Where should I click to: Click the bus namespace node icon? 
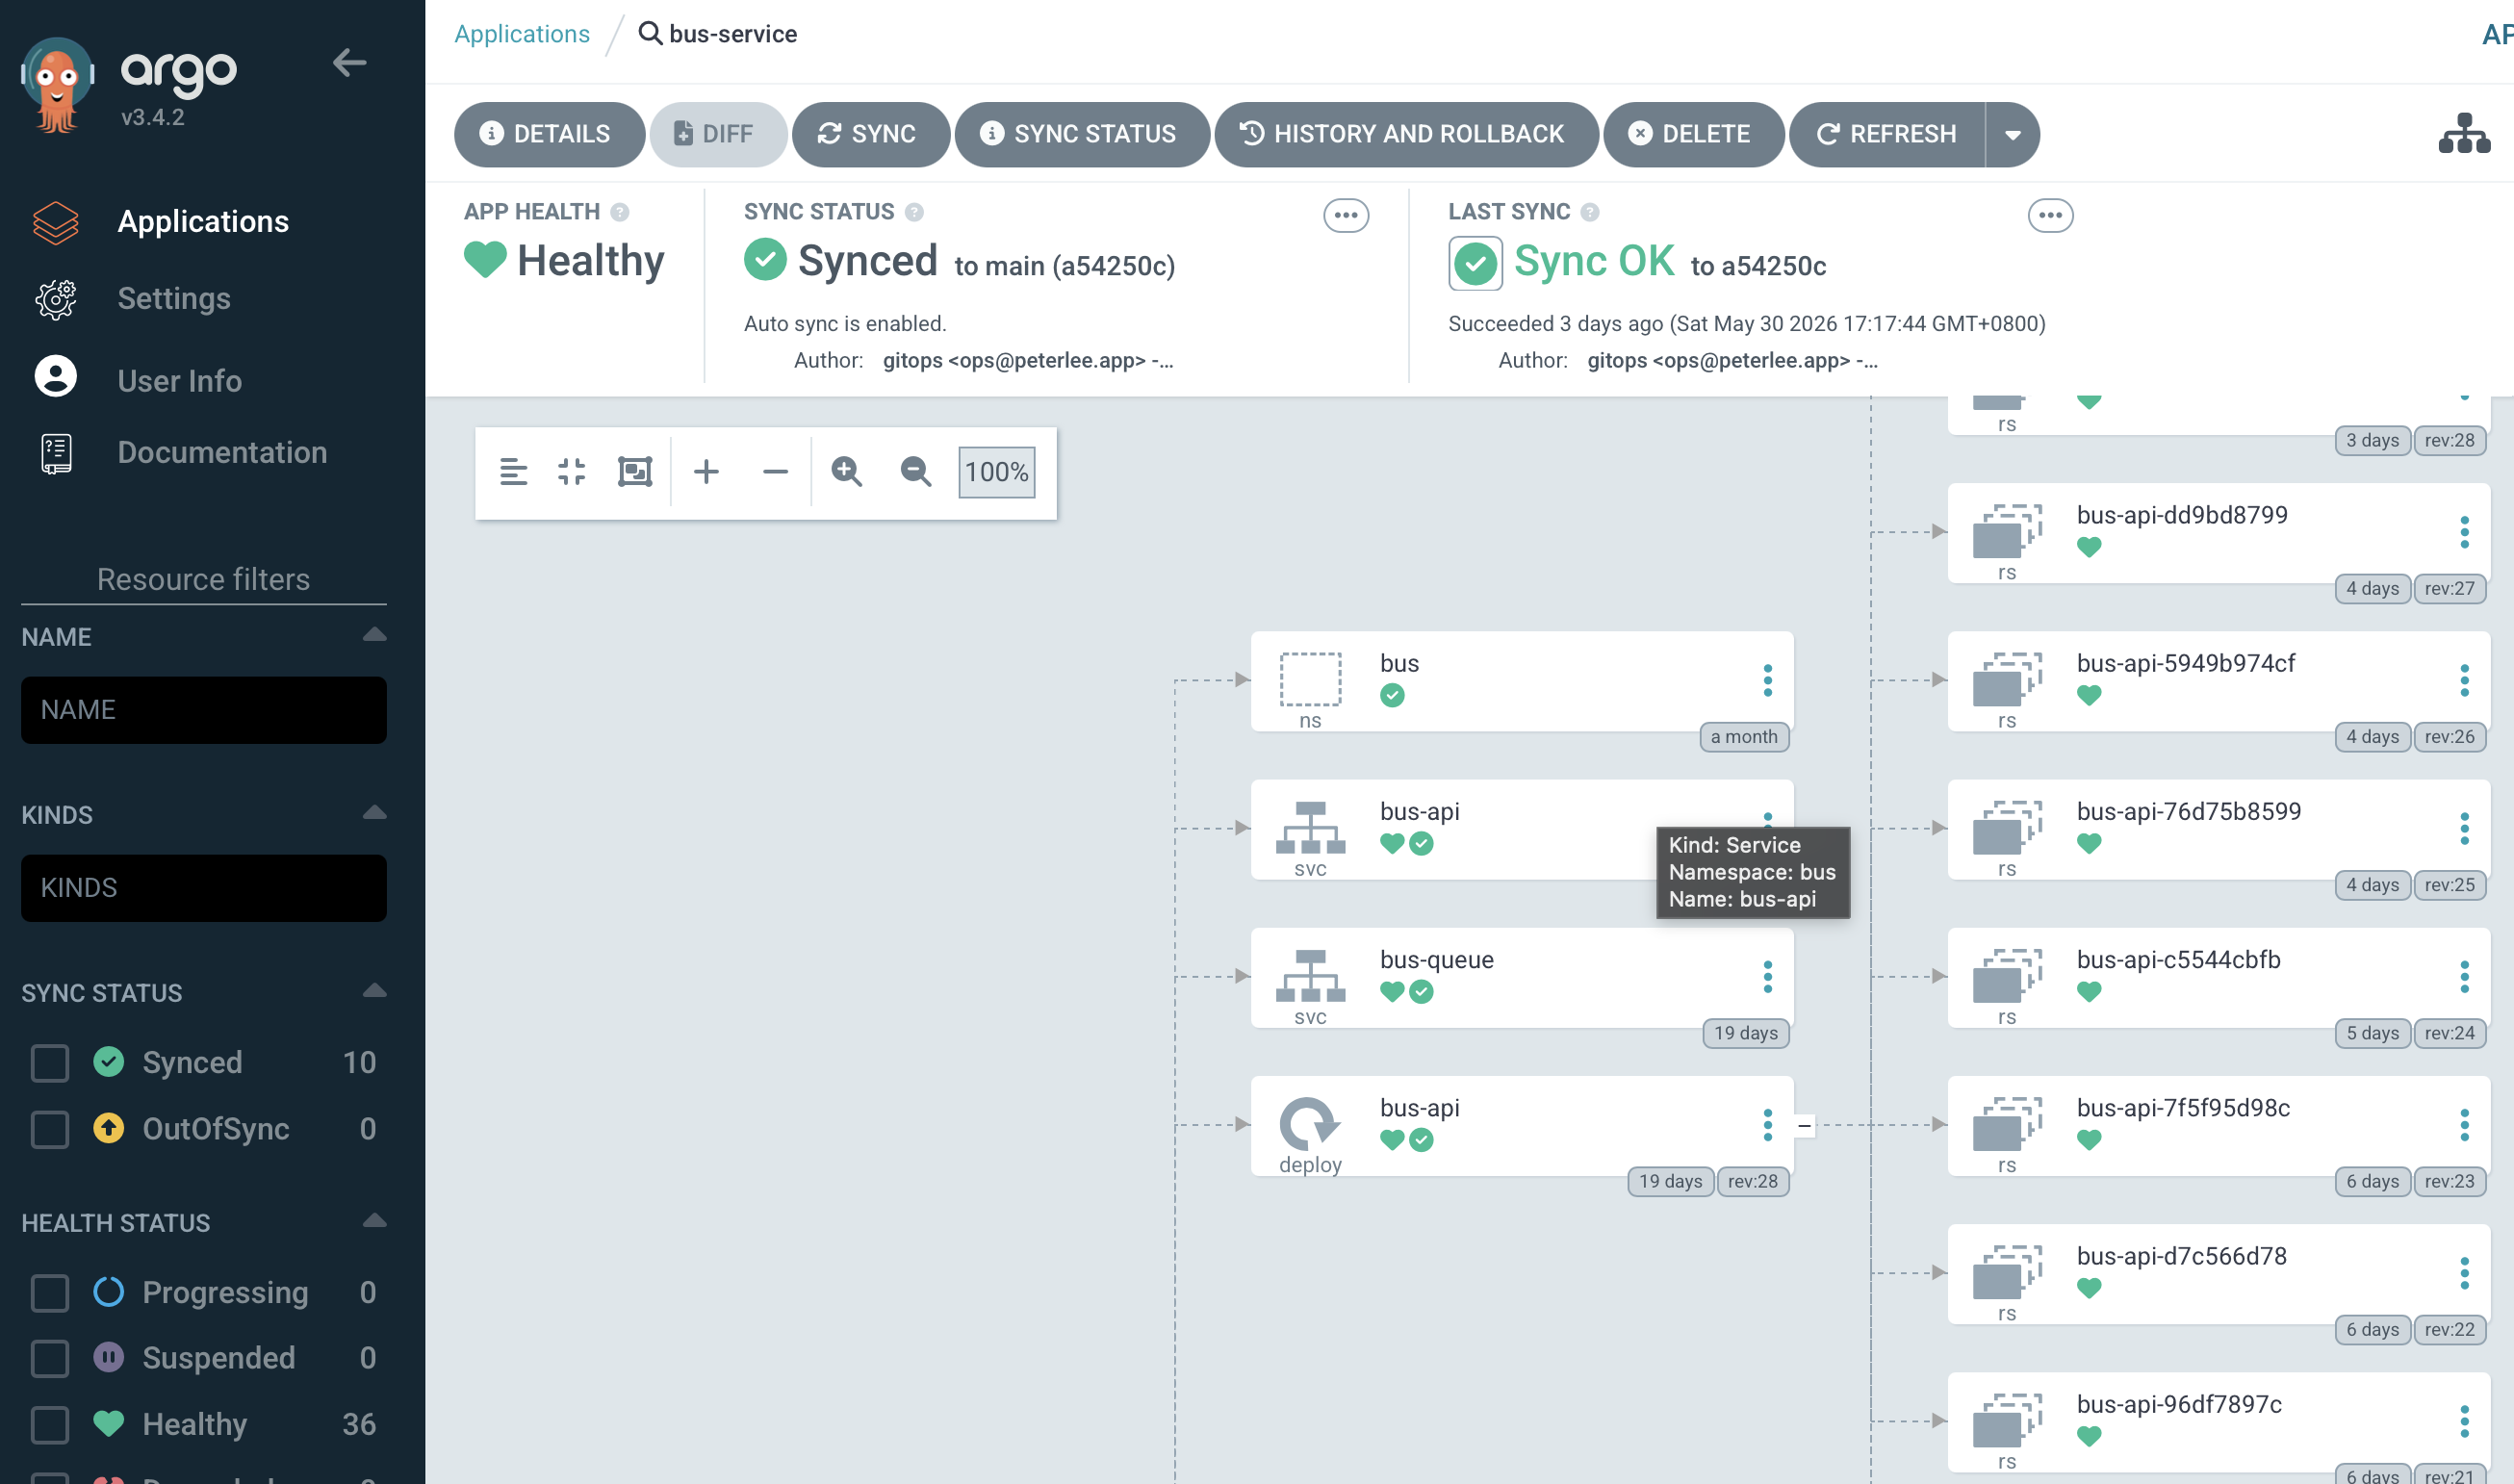click(1310, 680)
